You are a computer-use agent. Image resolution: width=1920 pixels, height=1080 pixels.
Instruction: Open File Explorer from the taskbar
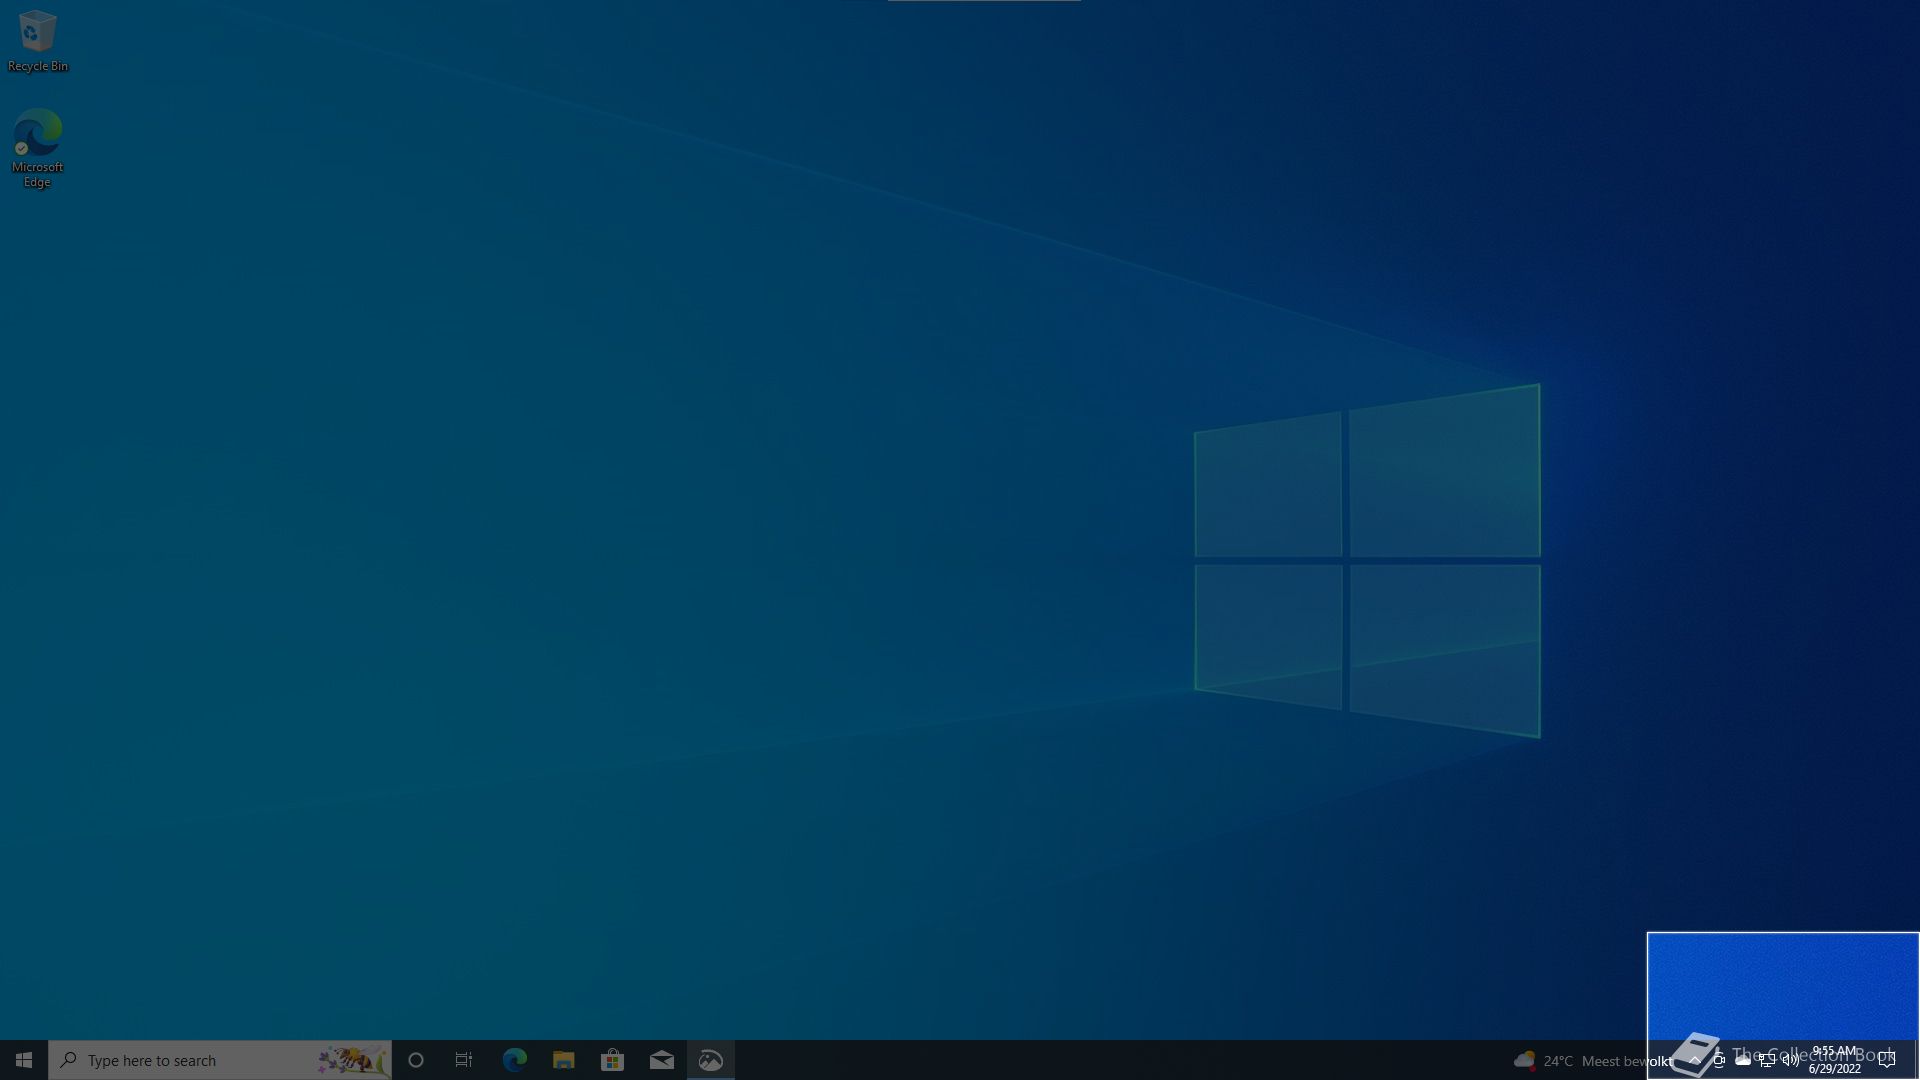[563, 1060]
